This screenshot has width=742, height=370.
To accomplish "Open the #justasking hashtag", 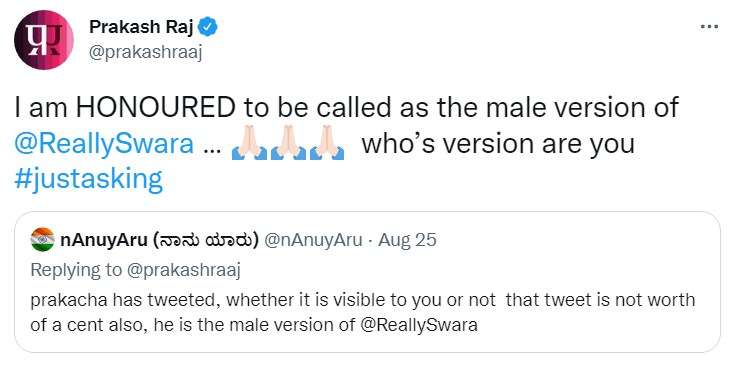I will pyautogui.click(x=88, y=180).
